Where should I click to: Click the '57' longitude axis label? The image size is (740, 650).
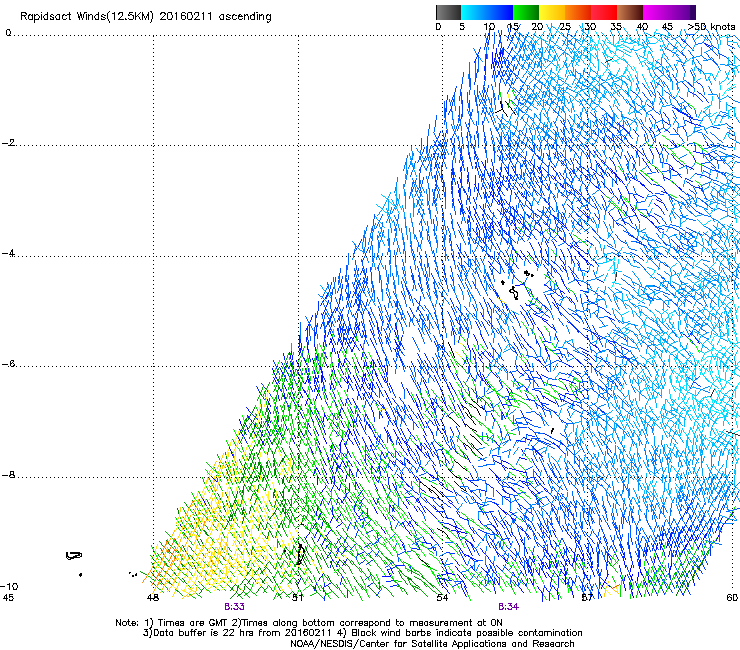coord(587,598)
